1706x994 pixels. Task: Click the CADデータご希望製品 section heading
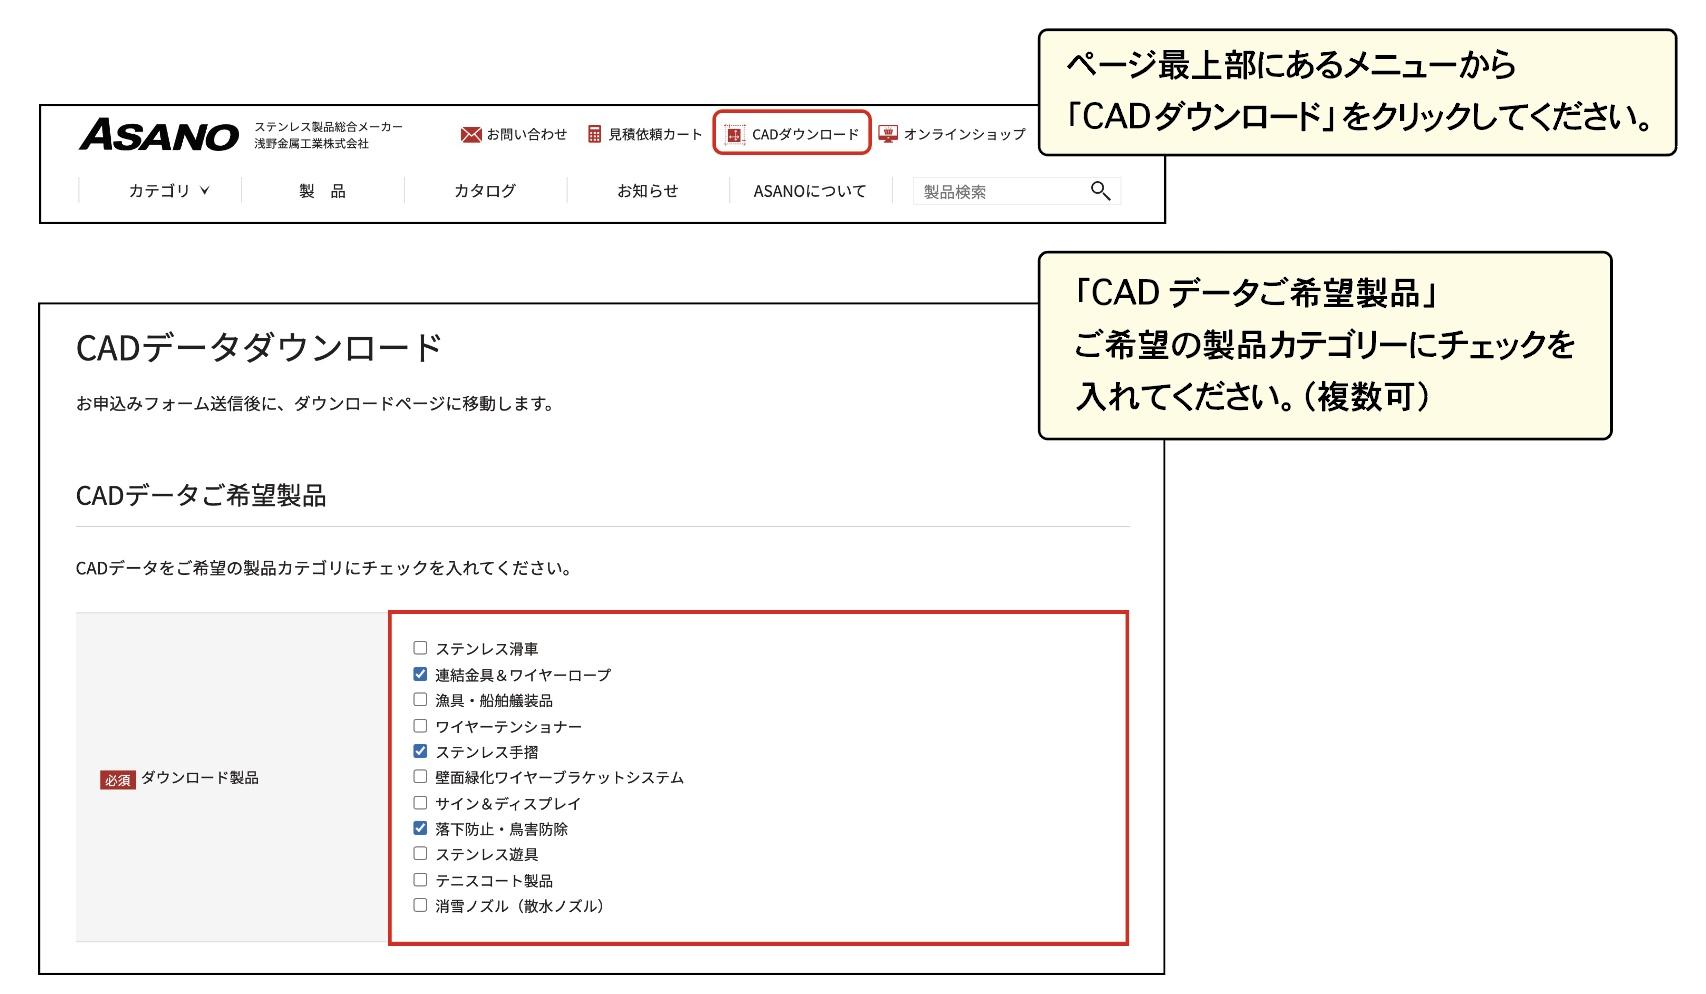[x=201, y=496]
